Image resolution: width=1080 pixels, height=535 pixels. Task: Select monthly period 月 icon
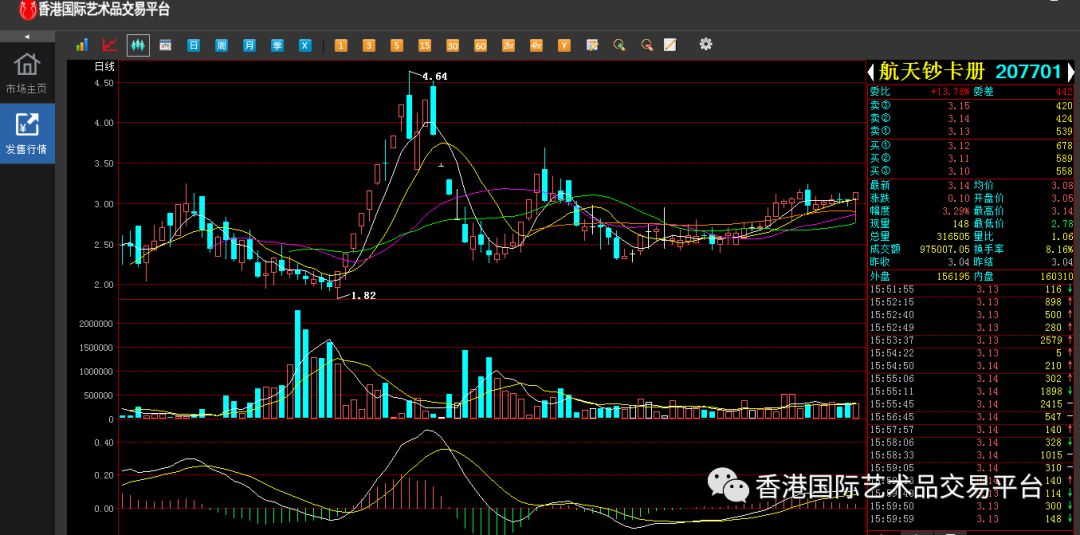[x=249, y=45]
